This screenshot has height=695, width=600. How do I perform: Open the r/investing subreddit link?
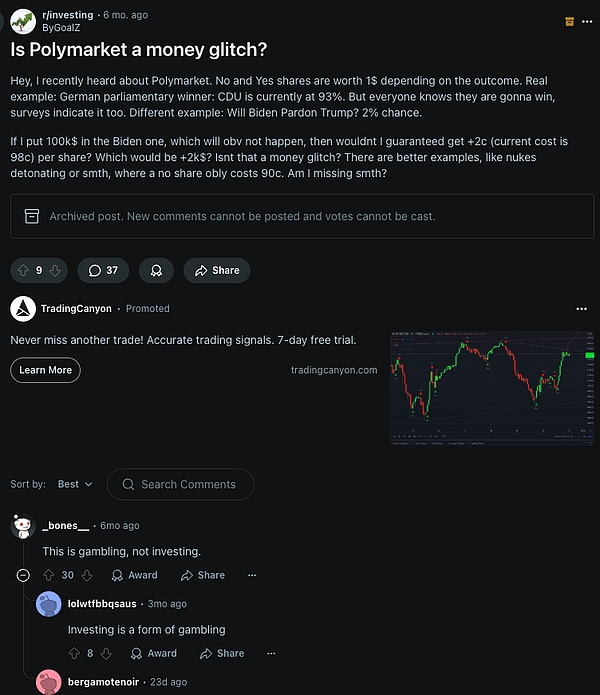(x=68, y=15)
